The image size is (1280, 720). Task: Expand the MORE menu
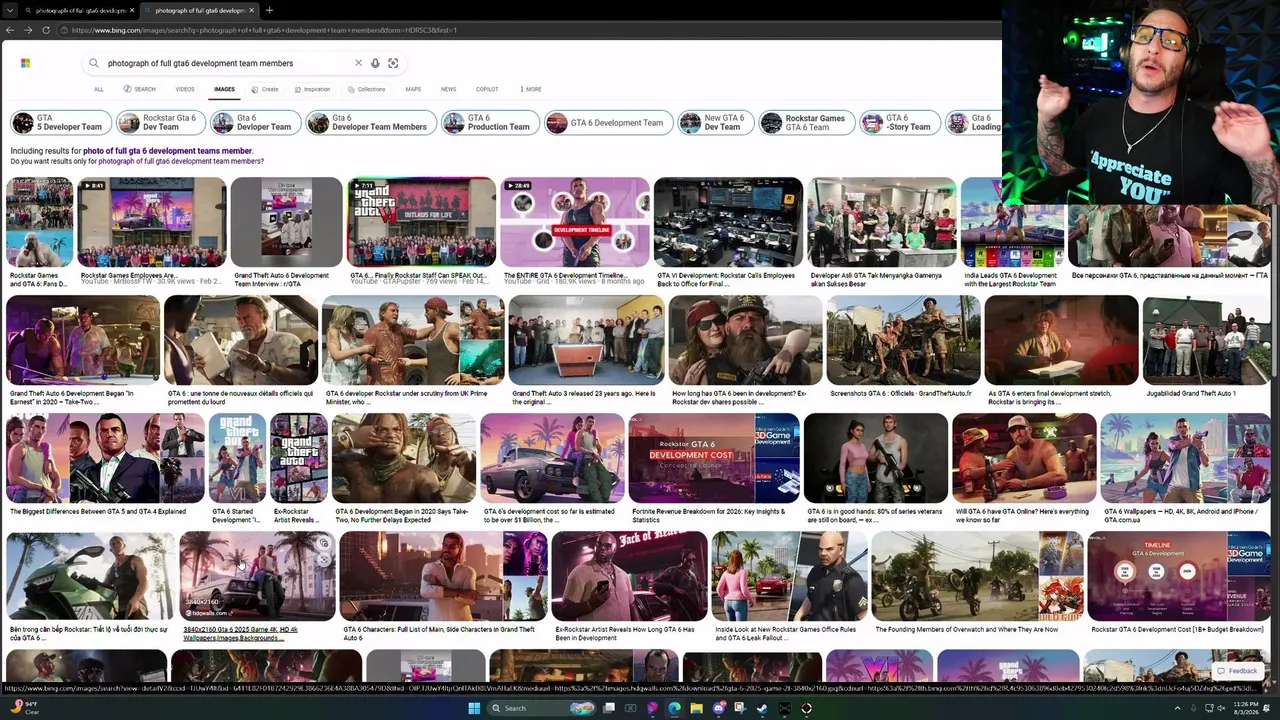[x=531, y=89]
